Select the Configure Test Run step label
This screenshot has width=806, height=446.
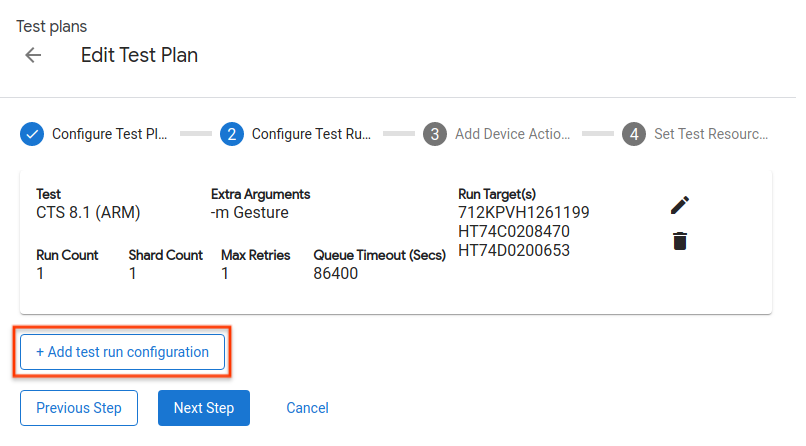(x=310, y=134)
